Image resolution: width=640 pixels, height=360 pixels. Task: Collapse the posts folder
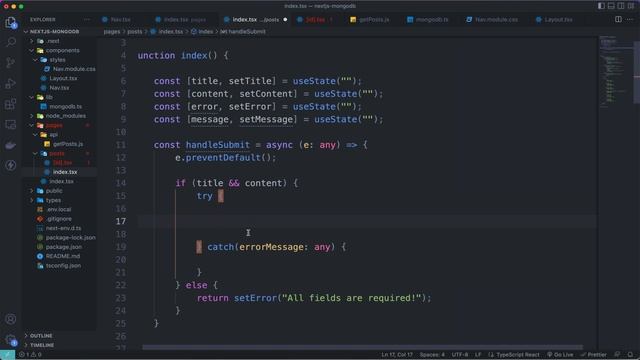[x=57, y=153]
